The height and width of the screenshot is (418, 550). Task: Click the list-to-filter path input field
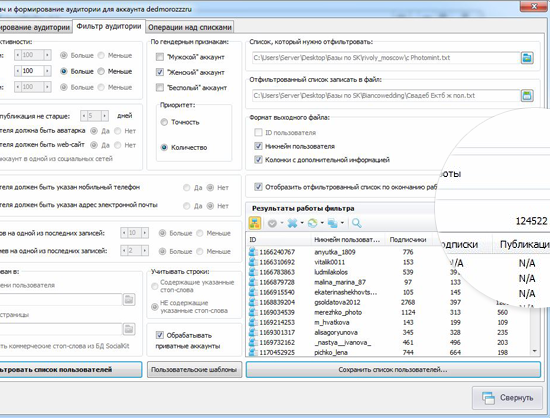pos(386,58)
